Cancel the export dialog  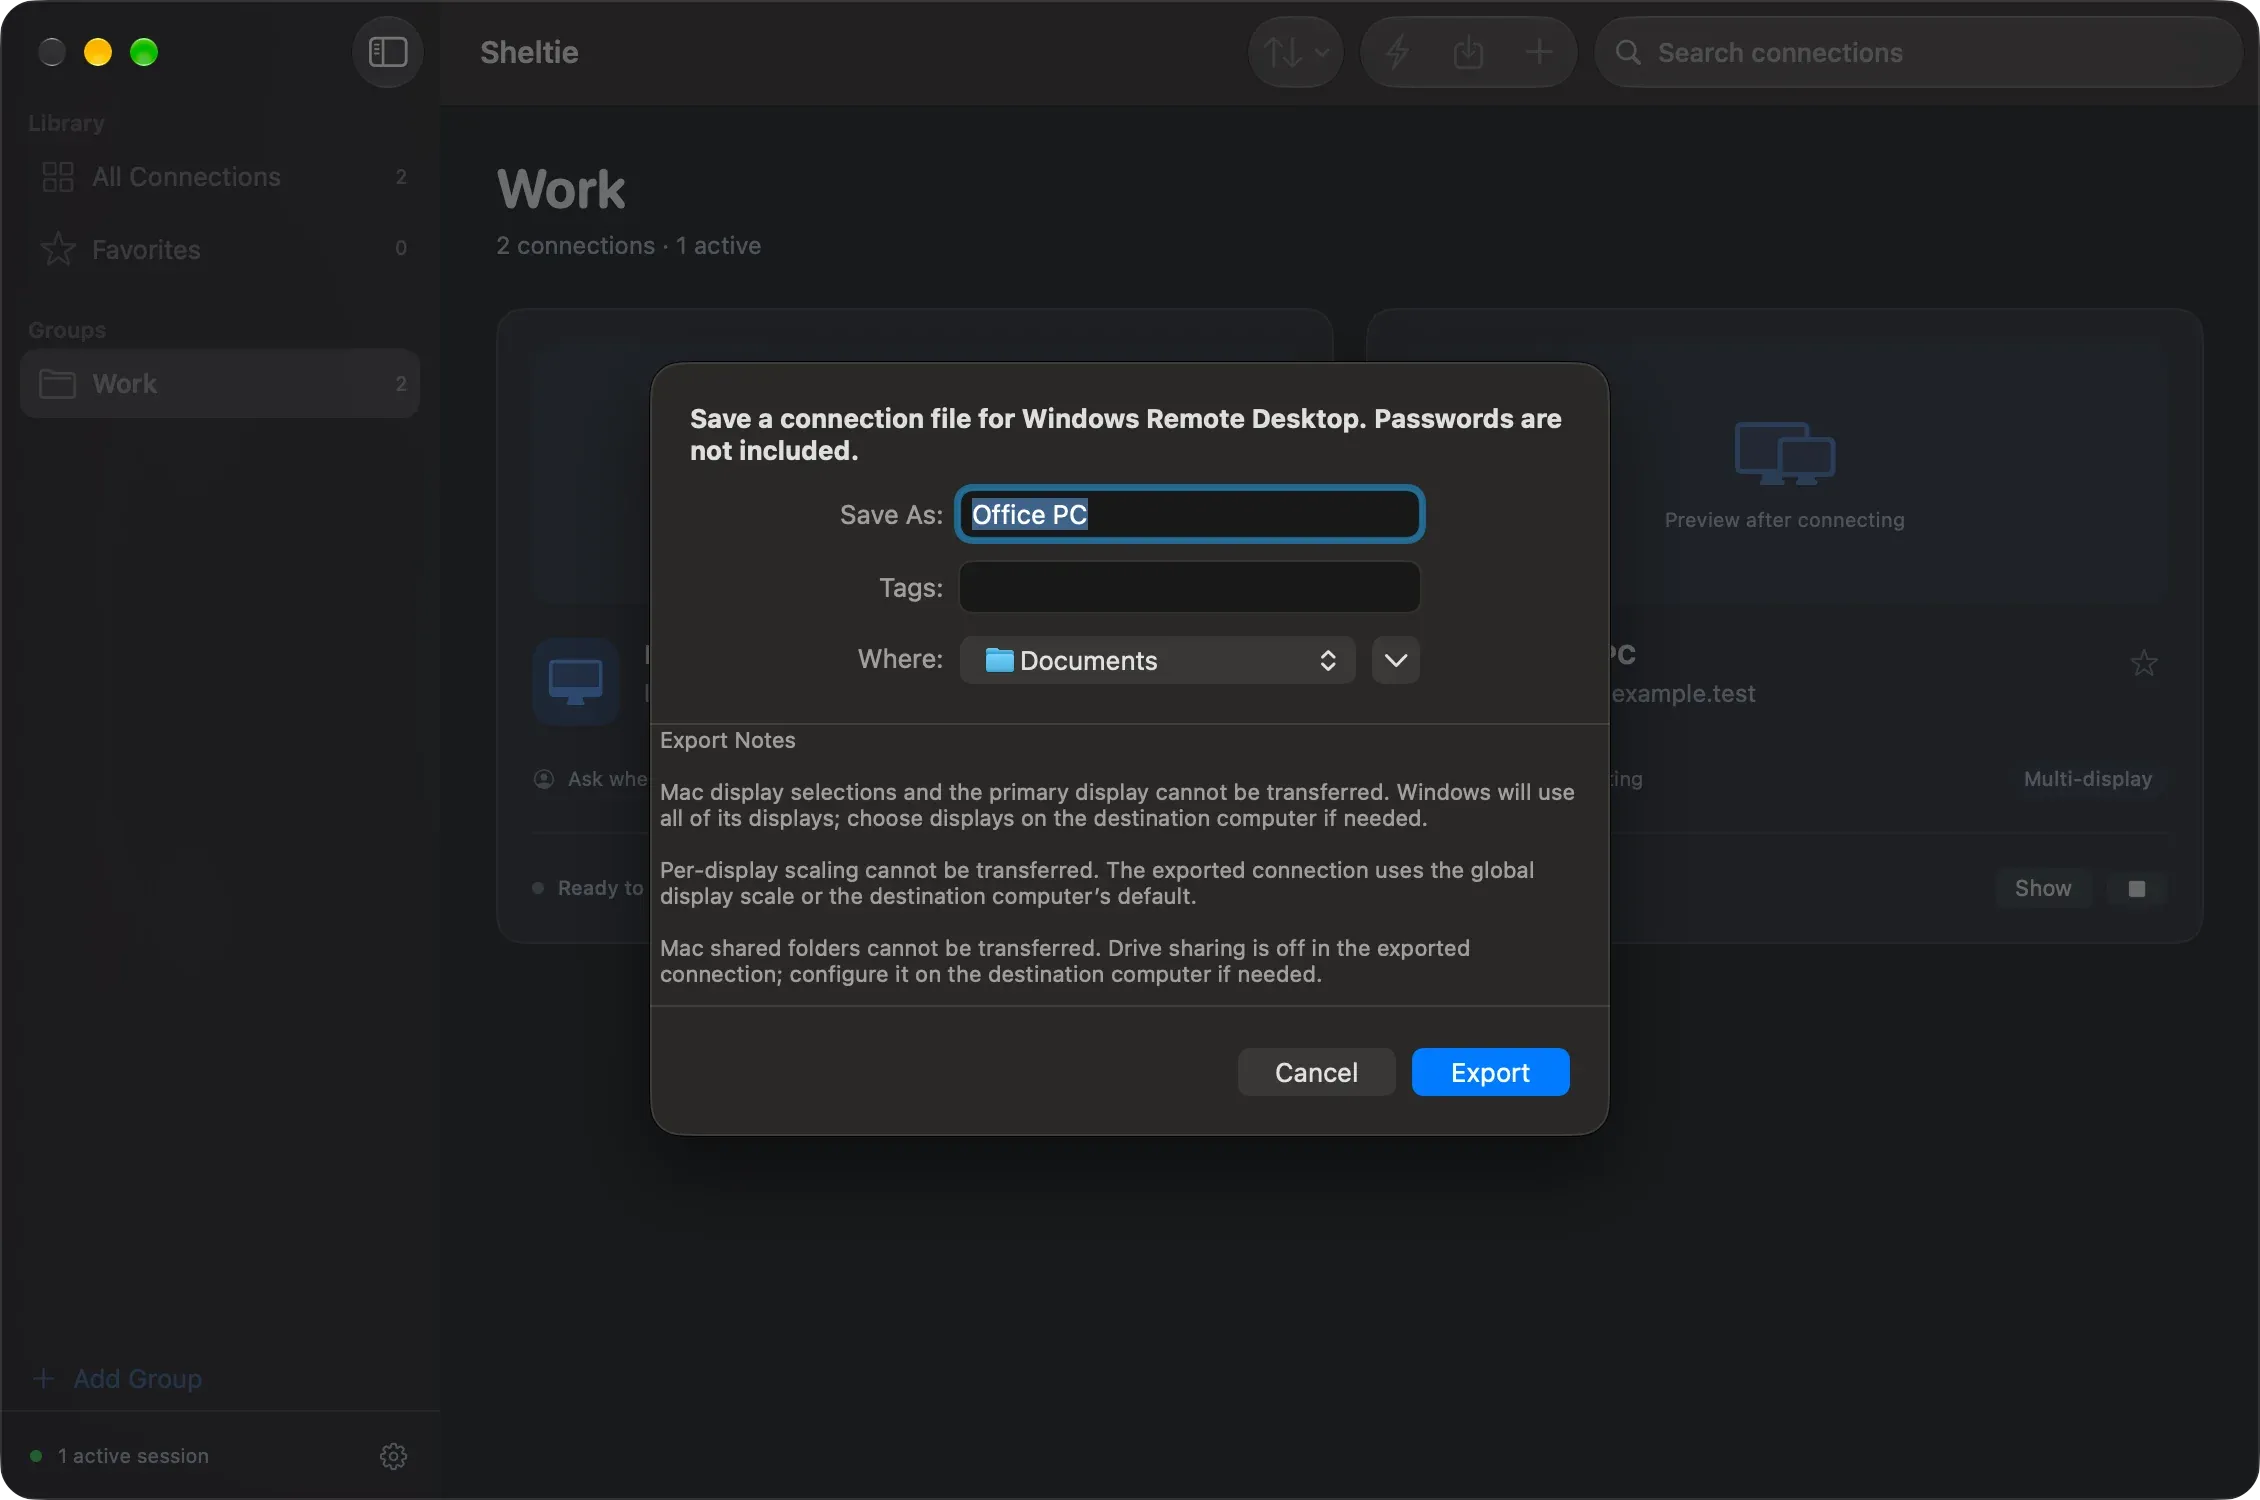coord(1316,1072)
